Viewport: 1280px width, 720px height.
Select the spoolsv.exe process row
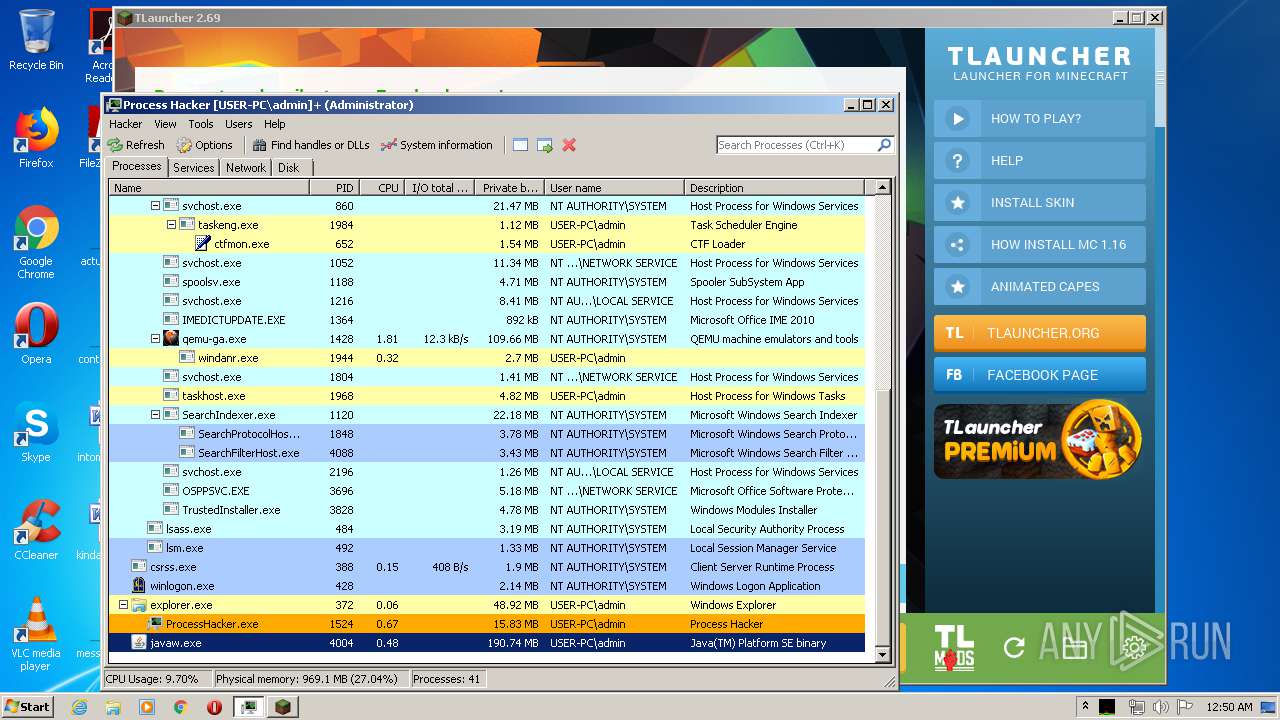point(487,282)
